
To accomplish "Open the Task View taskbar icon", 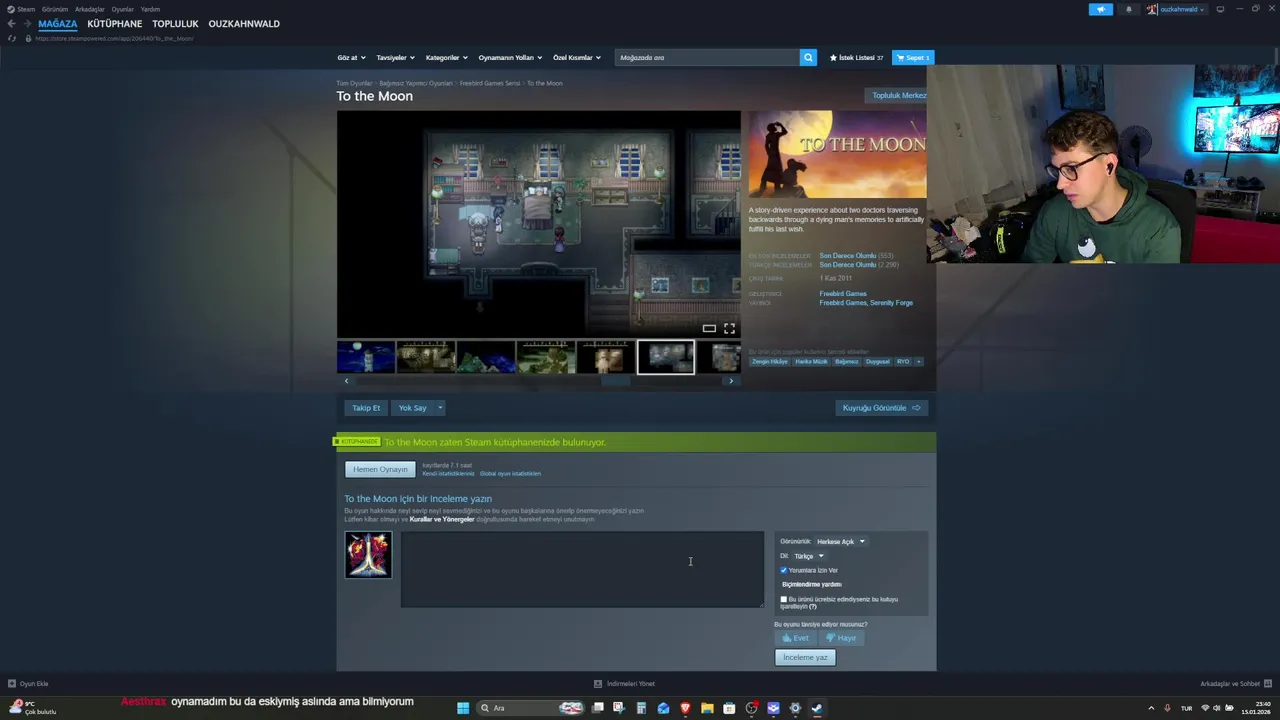I will tap(597, 708).
